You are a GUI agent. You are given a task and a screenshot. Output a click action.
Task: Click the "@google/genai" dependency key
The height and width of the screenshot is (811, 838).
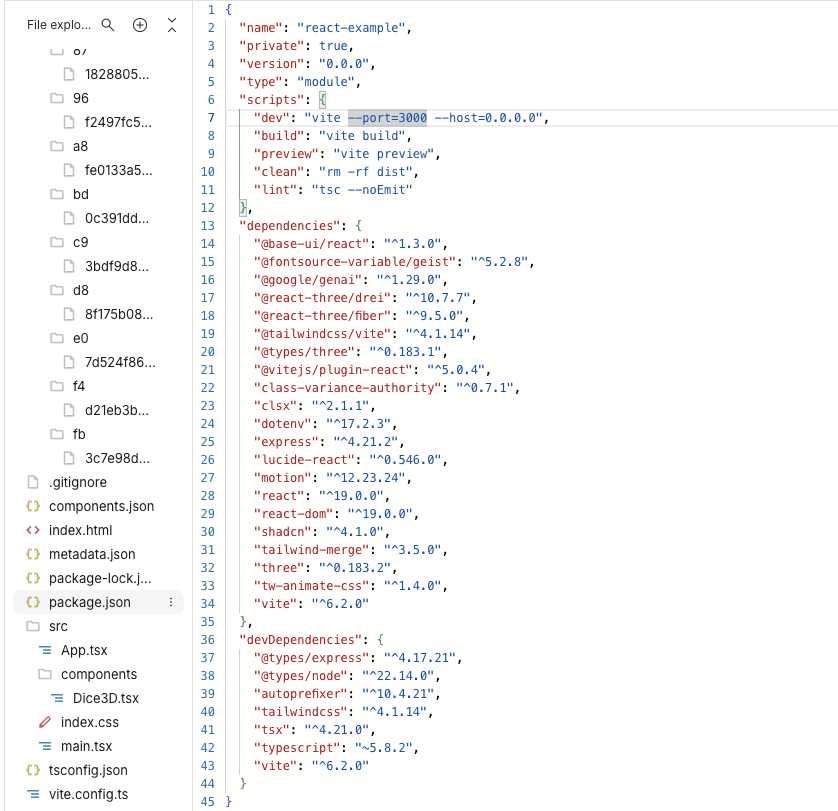[308, 280]
